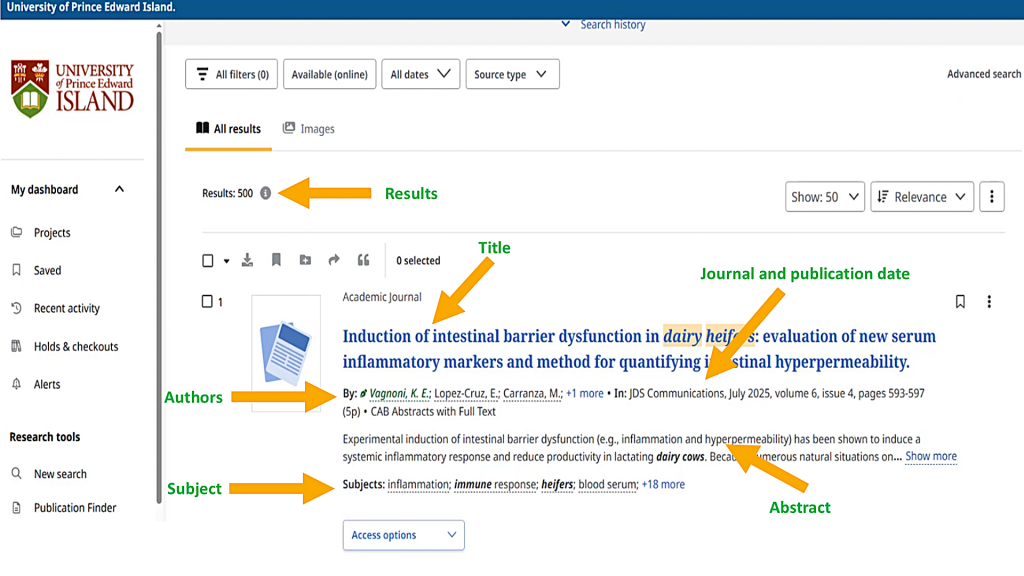Open the Relevance sort dropdown
This screenshot has height=576, width=1024.
(x=922, y=197)
